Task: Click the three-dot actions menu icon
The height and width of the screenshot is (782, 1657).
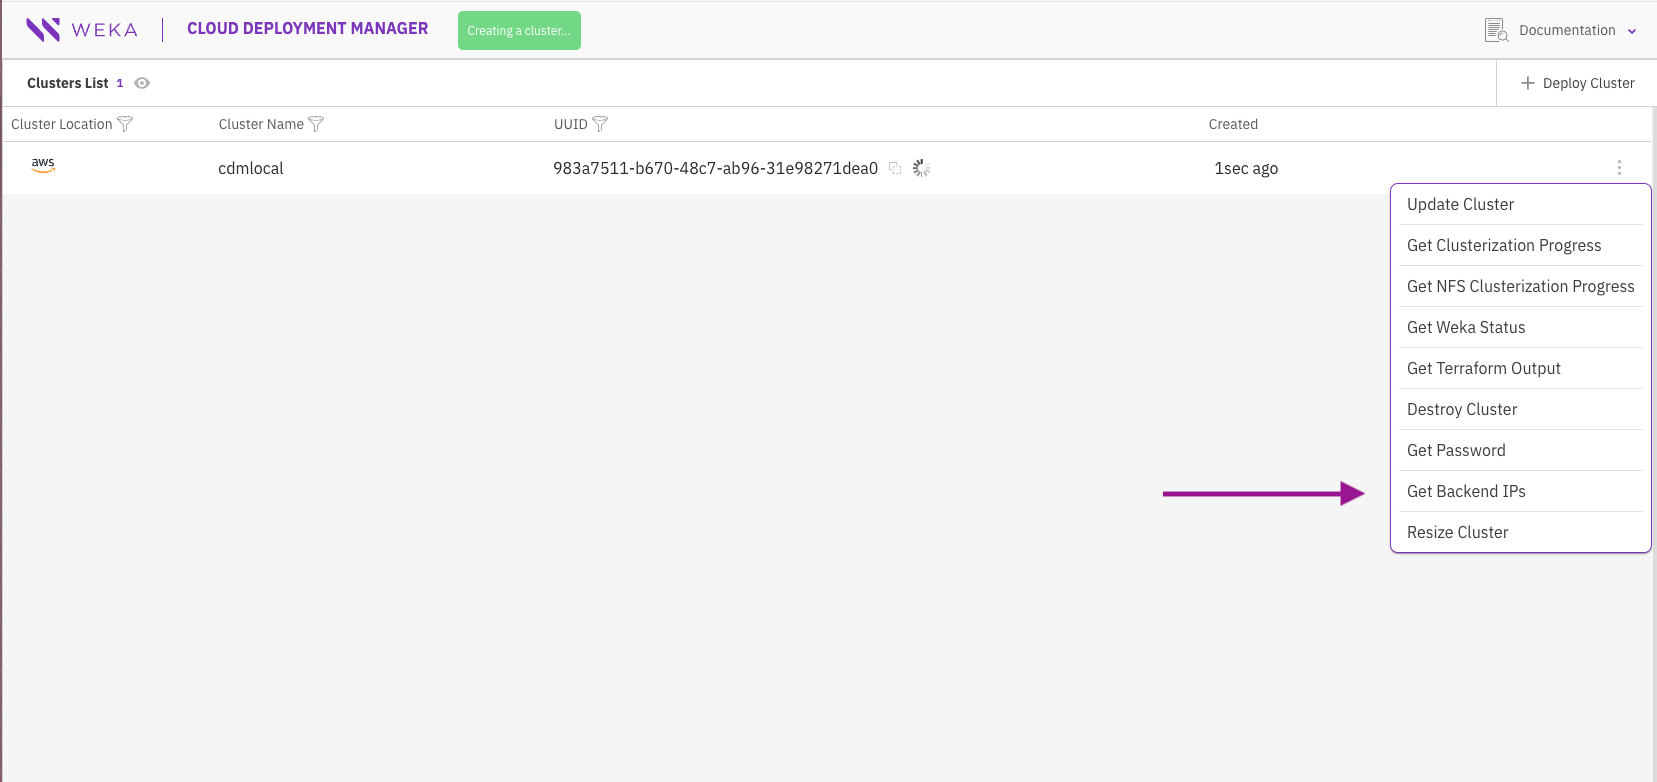Action: tap(1619, 168)
